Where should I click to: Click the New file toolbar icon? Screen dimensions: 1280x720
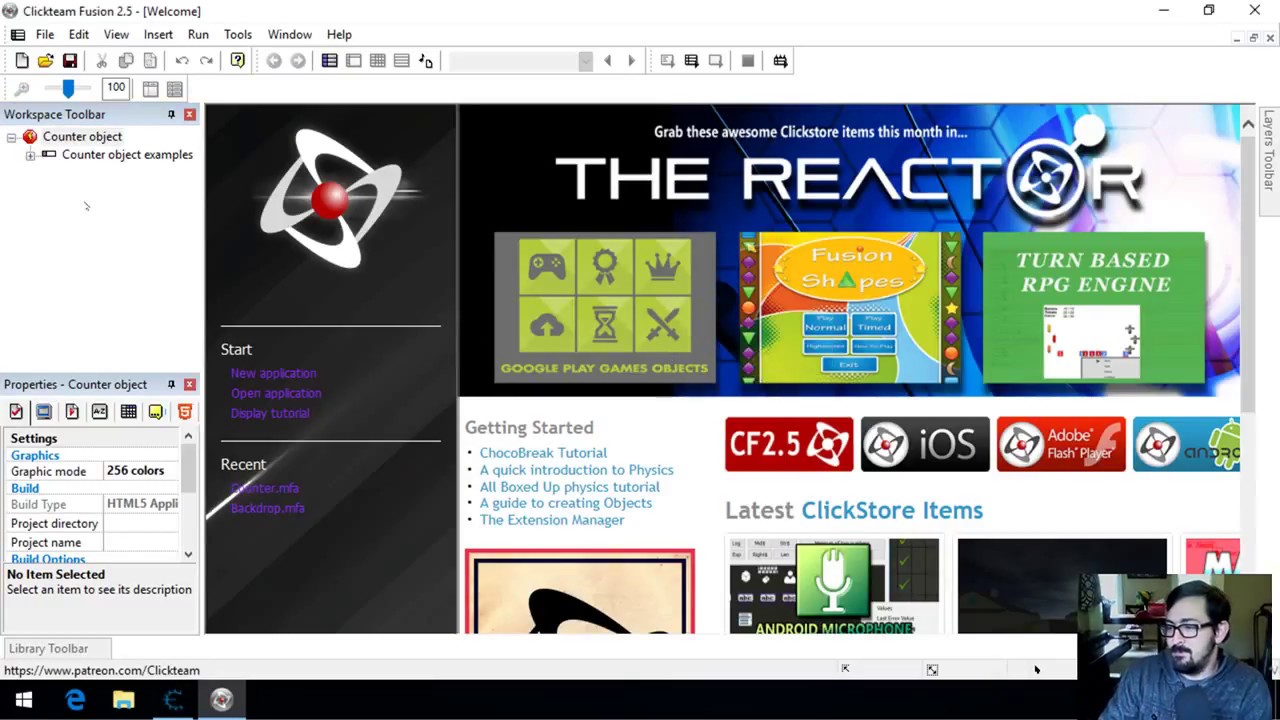tap(22, 61)
